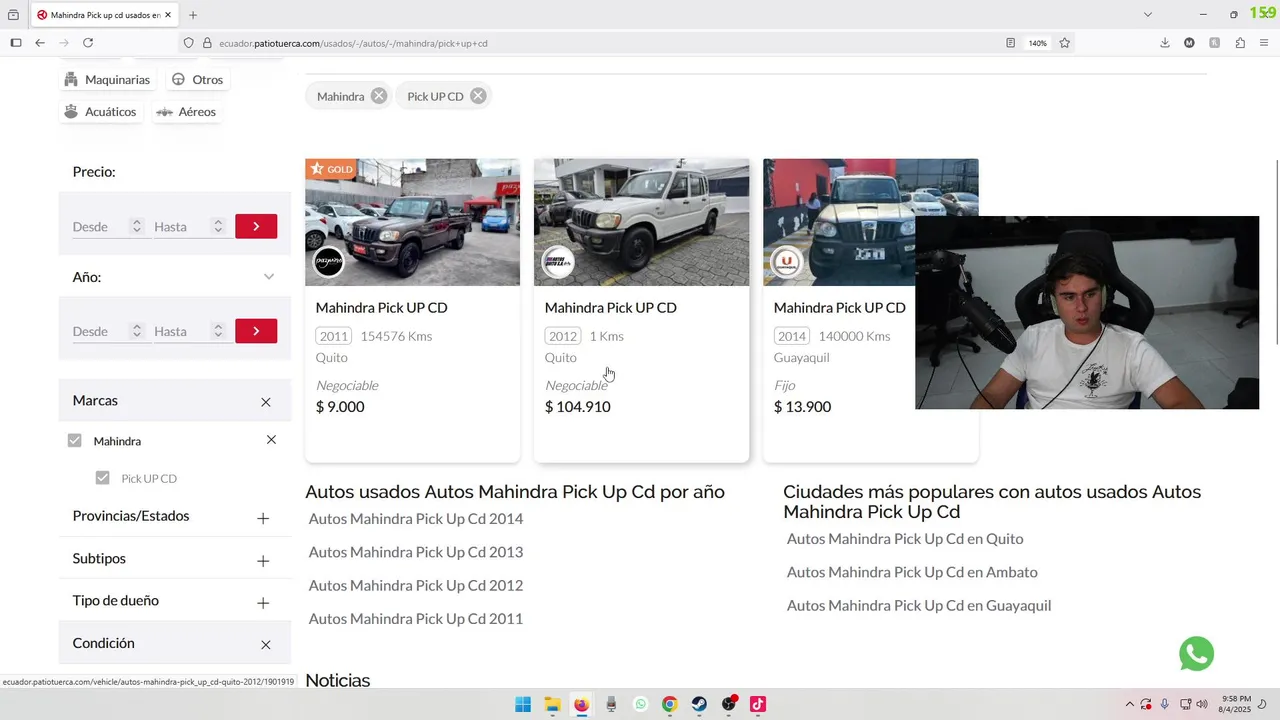Apply the year range with red arrow
The width and height of the screenshot is (1280, 720).
coord(256,331)
